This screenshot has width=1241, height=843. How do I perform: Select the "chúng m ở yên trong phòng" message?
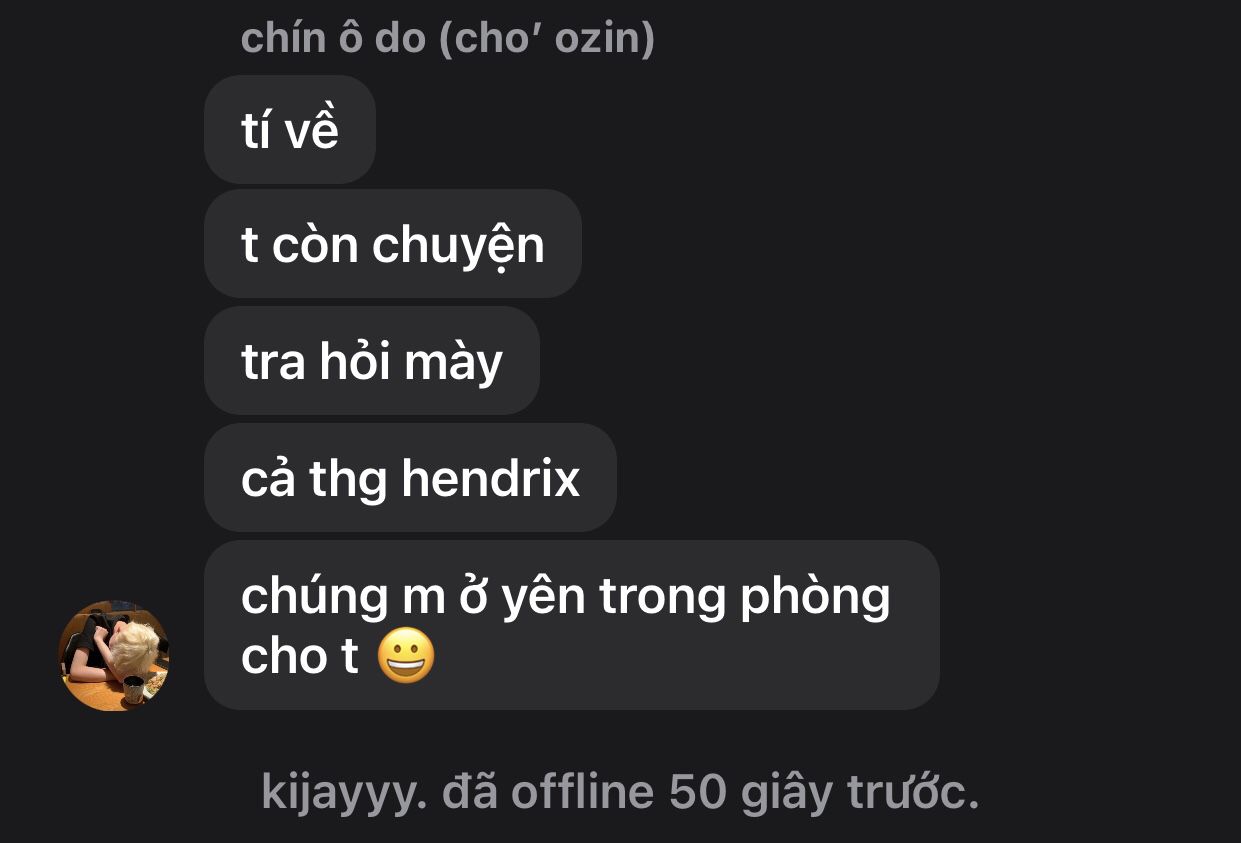tap(572, 625)
